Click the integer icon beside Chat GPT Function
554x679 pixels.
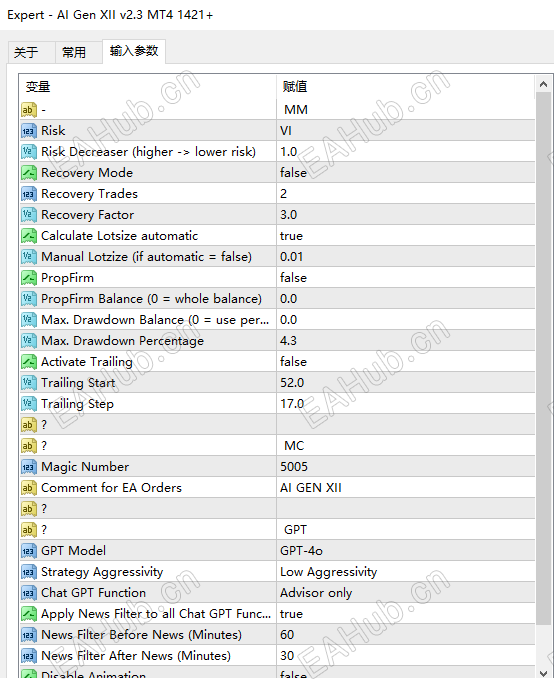pos(29,593)
